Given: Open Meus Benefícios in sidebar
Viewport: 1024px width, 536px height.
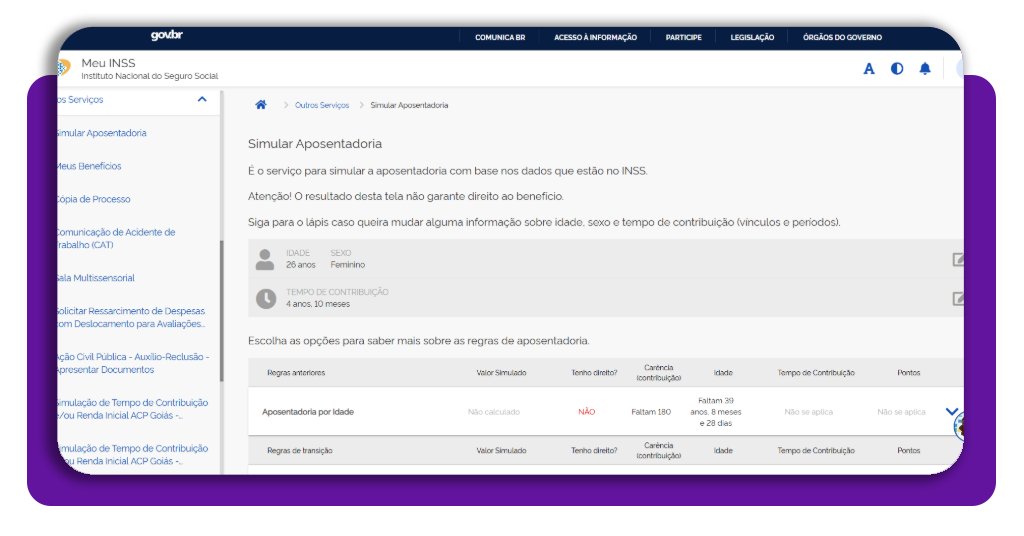Looking at the screenshot, I should pyautogui.click(x=89, y=166).
